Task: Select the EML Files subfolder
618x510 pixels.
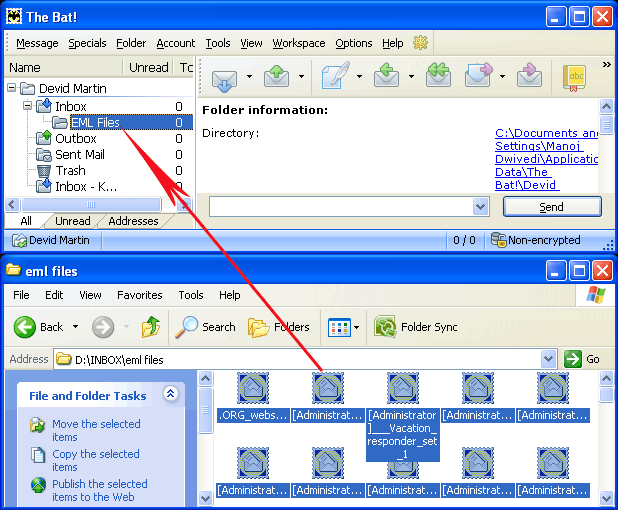Action: (x=95, y=123)
